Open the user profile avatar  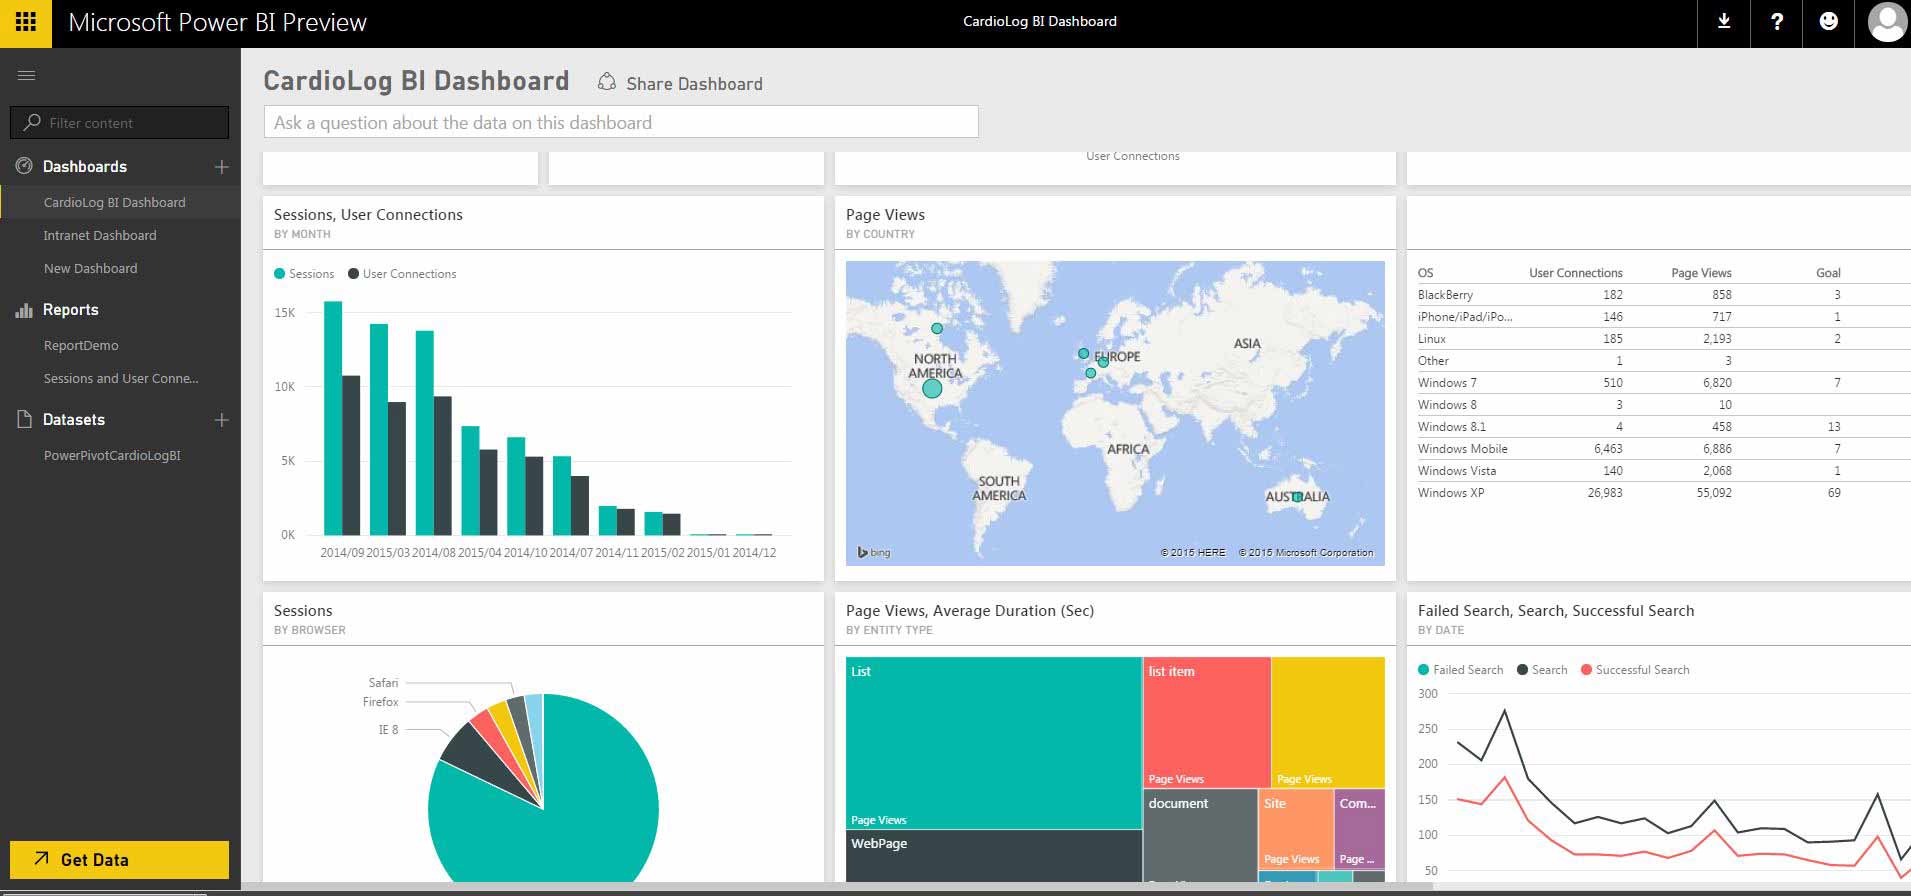tap(1886, 22)
